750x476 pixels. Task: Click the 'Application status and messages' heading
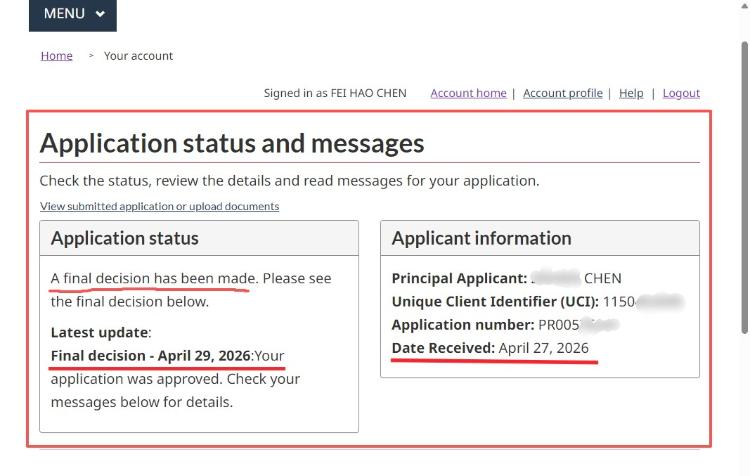click(232, 143)
